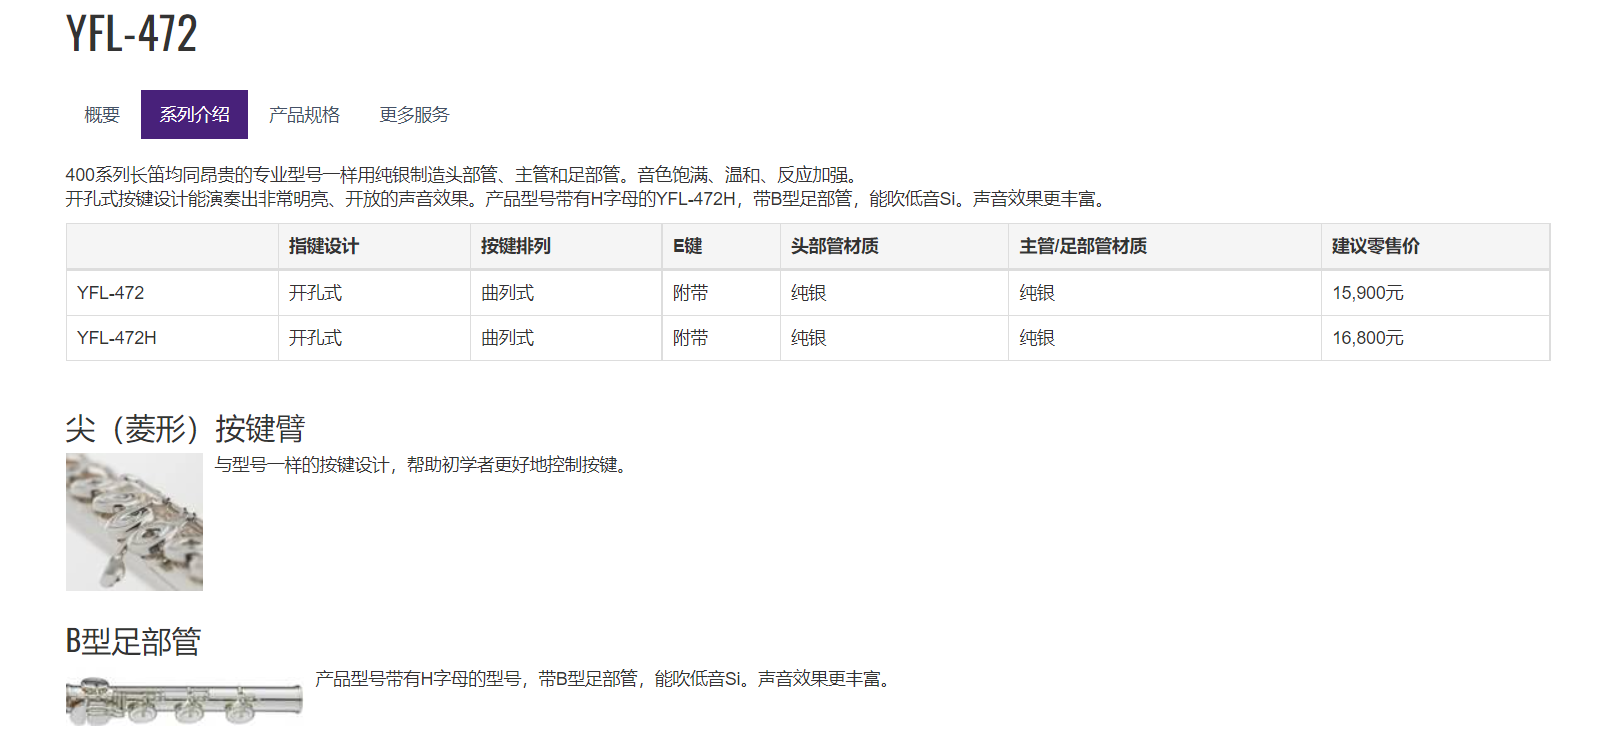1624x730 pixels.
Task: Open the 更多服务 tab
Action: 414,115
